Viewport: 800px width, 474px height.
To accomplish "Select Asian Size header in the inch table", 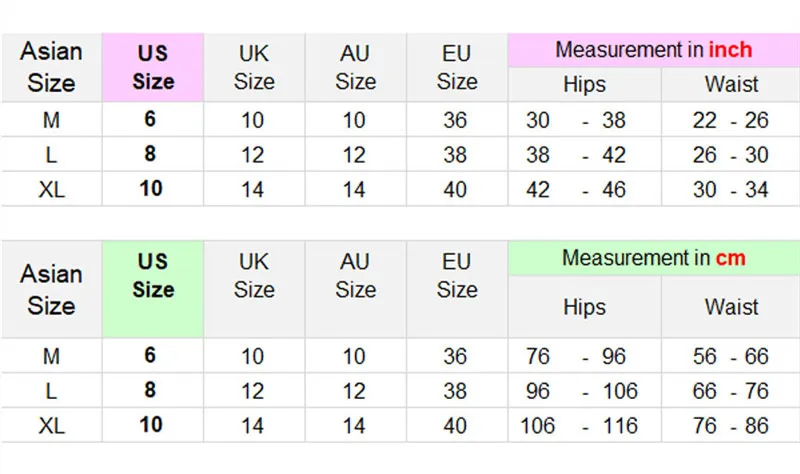I will [51, 67].
